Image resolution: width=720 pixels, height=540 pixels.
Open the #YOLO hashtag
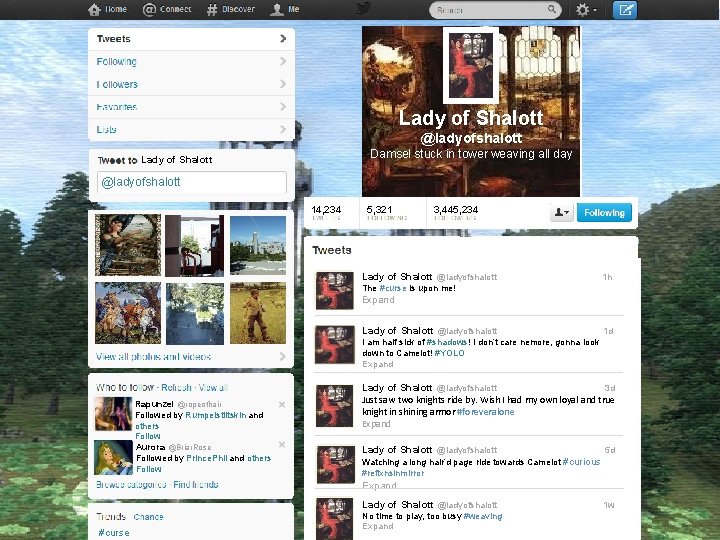pos(450,353)
